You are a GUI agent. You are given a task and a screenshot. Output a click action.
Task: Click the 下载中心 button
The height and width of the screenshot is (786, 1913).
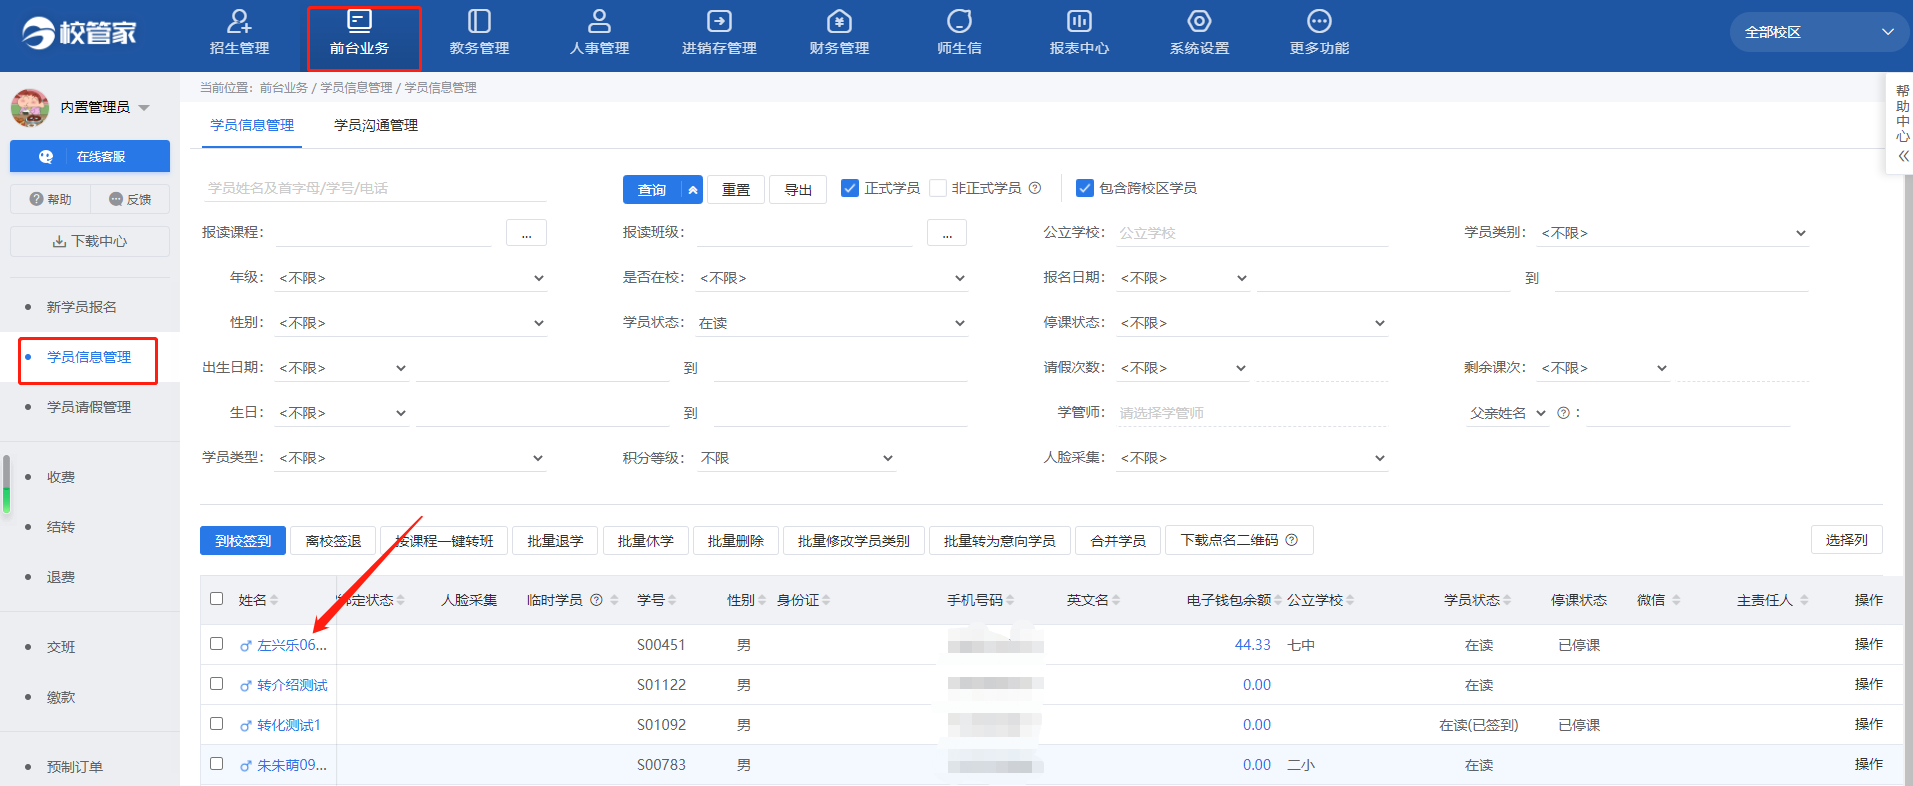[x=90, y=241]
